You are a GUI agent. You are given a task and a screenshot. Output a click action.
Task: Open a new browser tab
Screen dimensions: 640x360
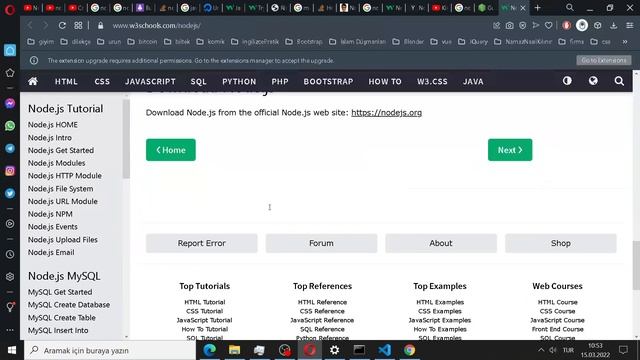(538, 7)
